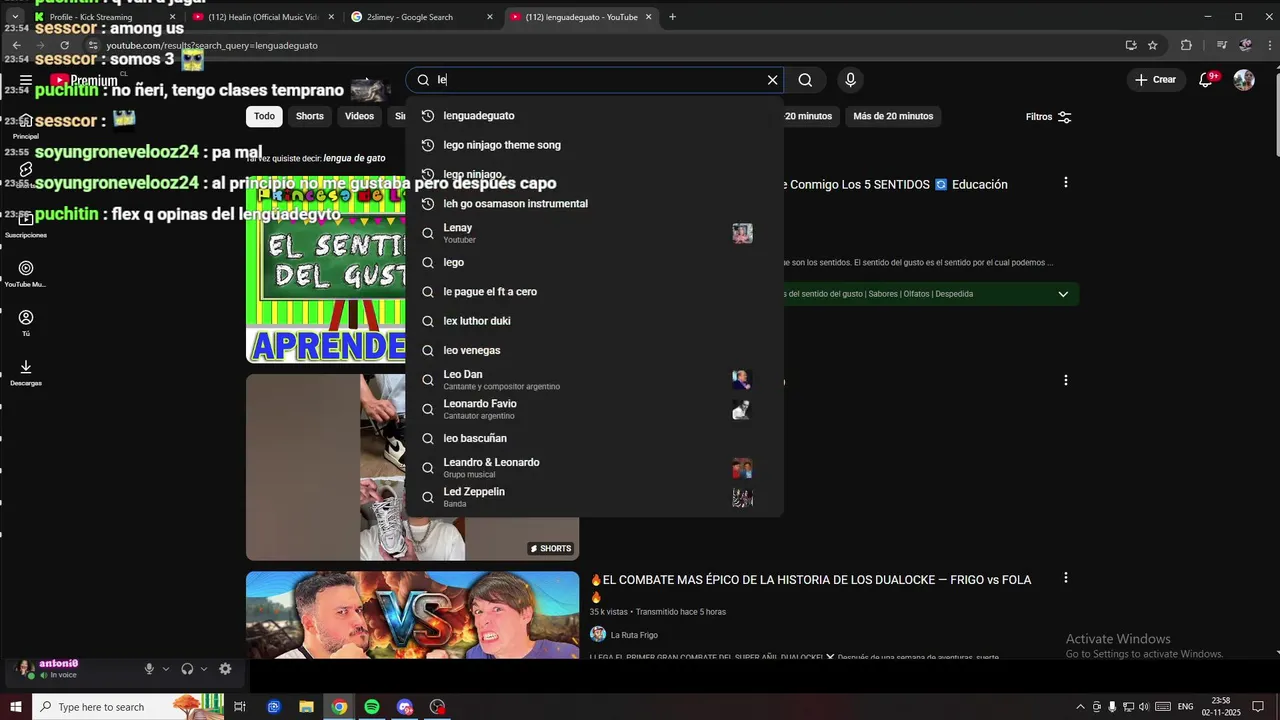Select the 'Shorts' filter chip
This screenshot has height=720, width=1280.
(x=310, y=116)
